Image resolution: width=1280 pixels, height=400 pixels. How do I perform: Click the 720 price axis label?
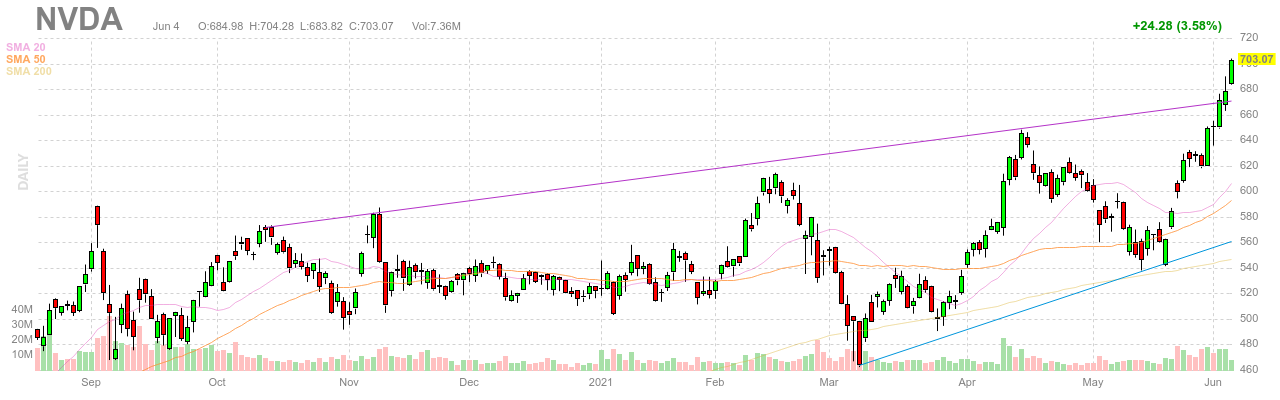[x=1249, y=37]
